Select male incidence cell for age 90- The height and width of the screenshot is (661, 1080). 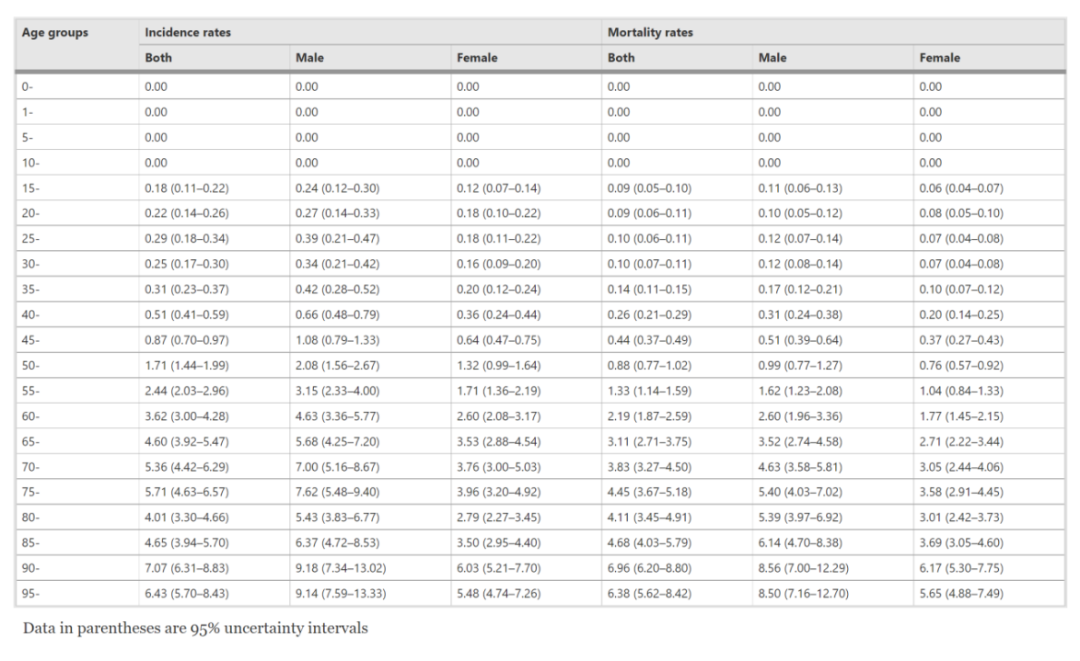click(339, 570)
